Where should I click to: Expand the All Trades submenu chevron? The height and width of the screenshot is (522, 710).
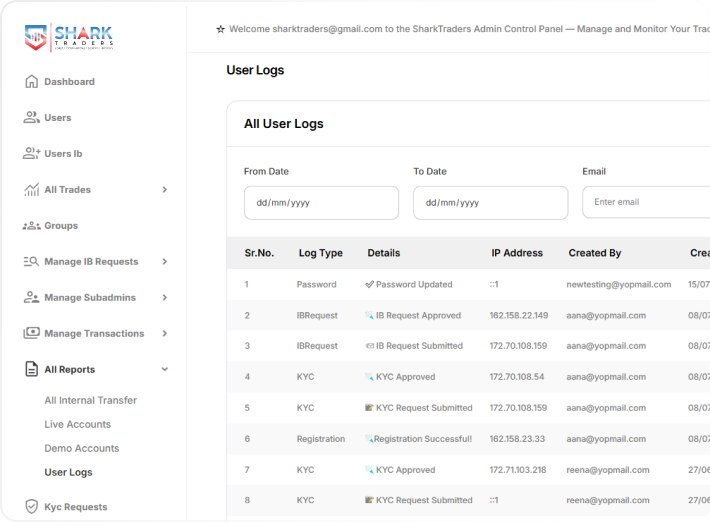pyautogui.click(x=165, y=190)
